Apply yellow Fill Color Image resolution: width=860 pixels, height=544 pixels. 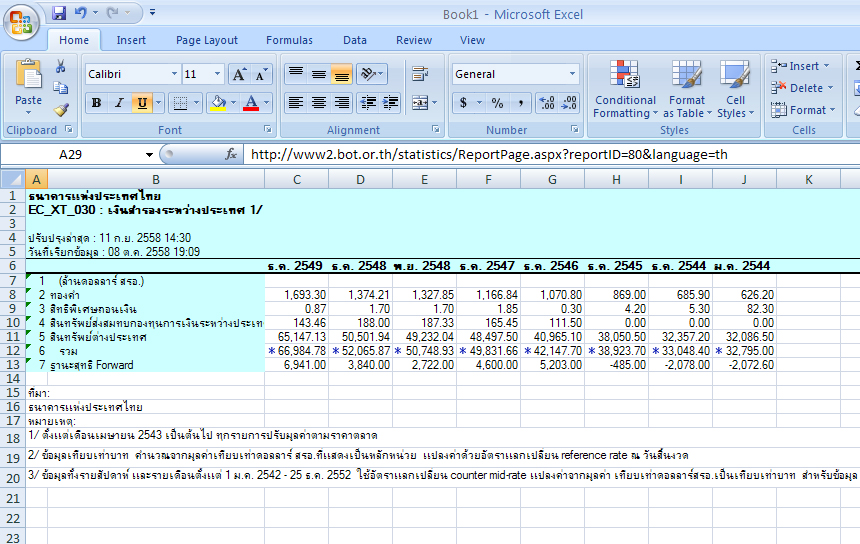click(218, 103)
